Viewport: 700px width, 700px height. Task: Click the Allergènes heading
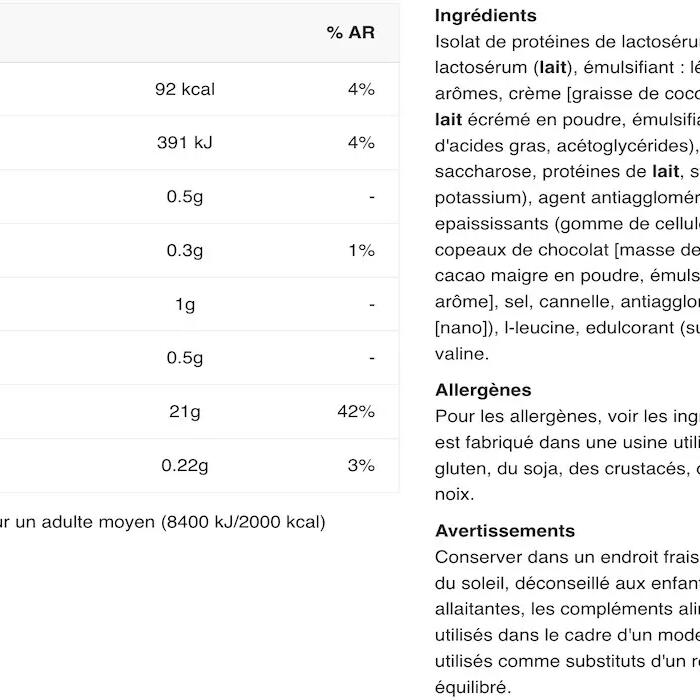[x=483, y=390]
